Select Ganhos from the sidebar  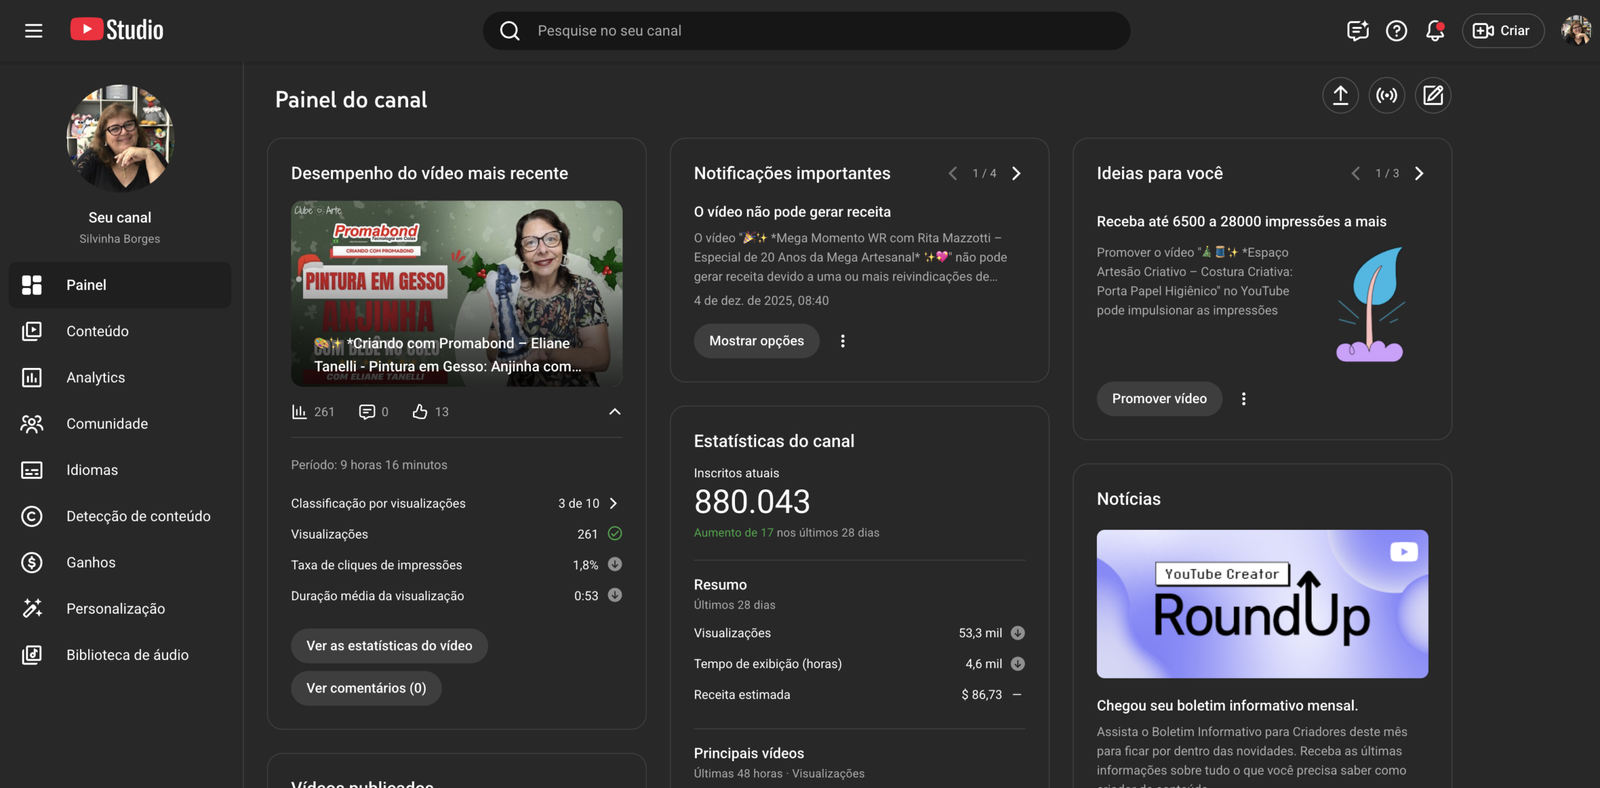point(91,562)
